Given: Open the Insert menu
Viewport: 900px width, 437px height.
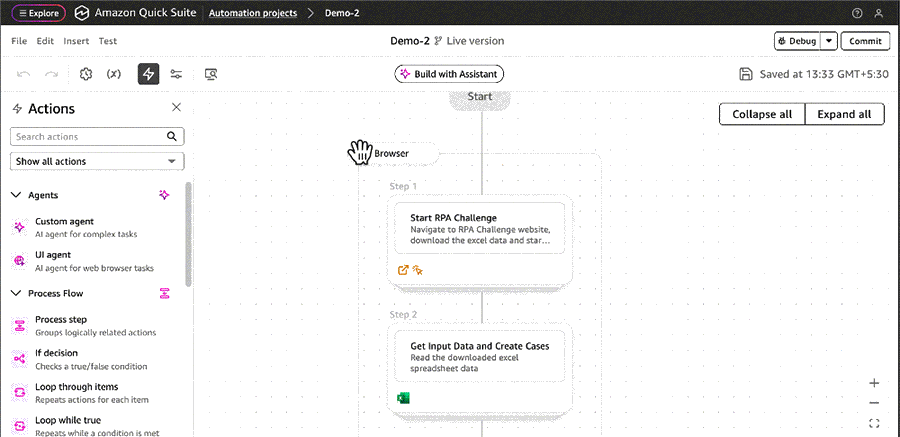Looking at the screenshot, I should [76, 41].
